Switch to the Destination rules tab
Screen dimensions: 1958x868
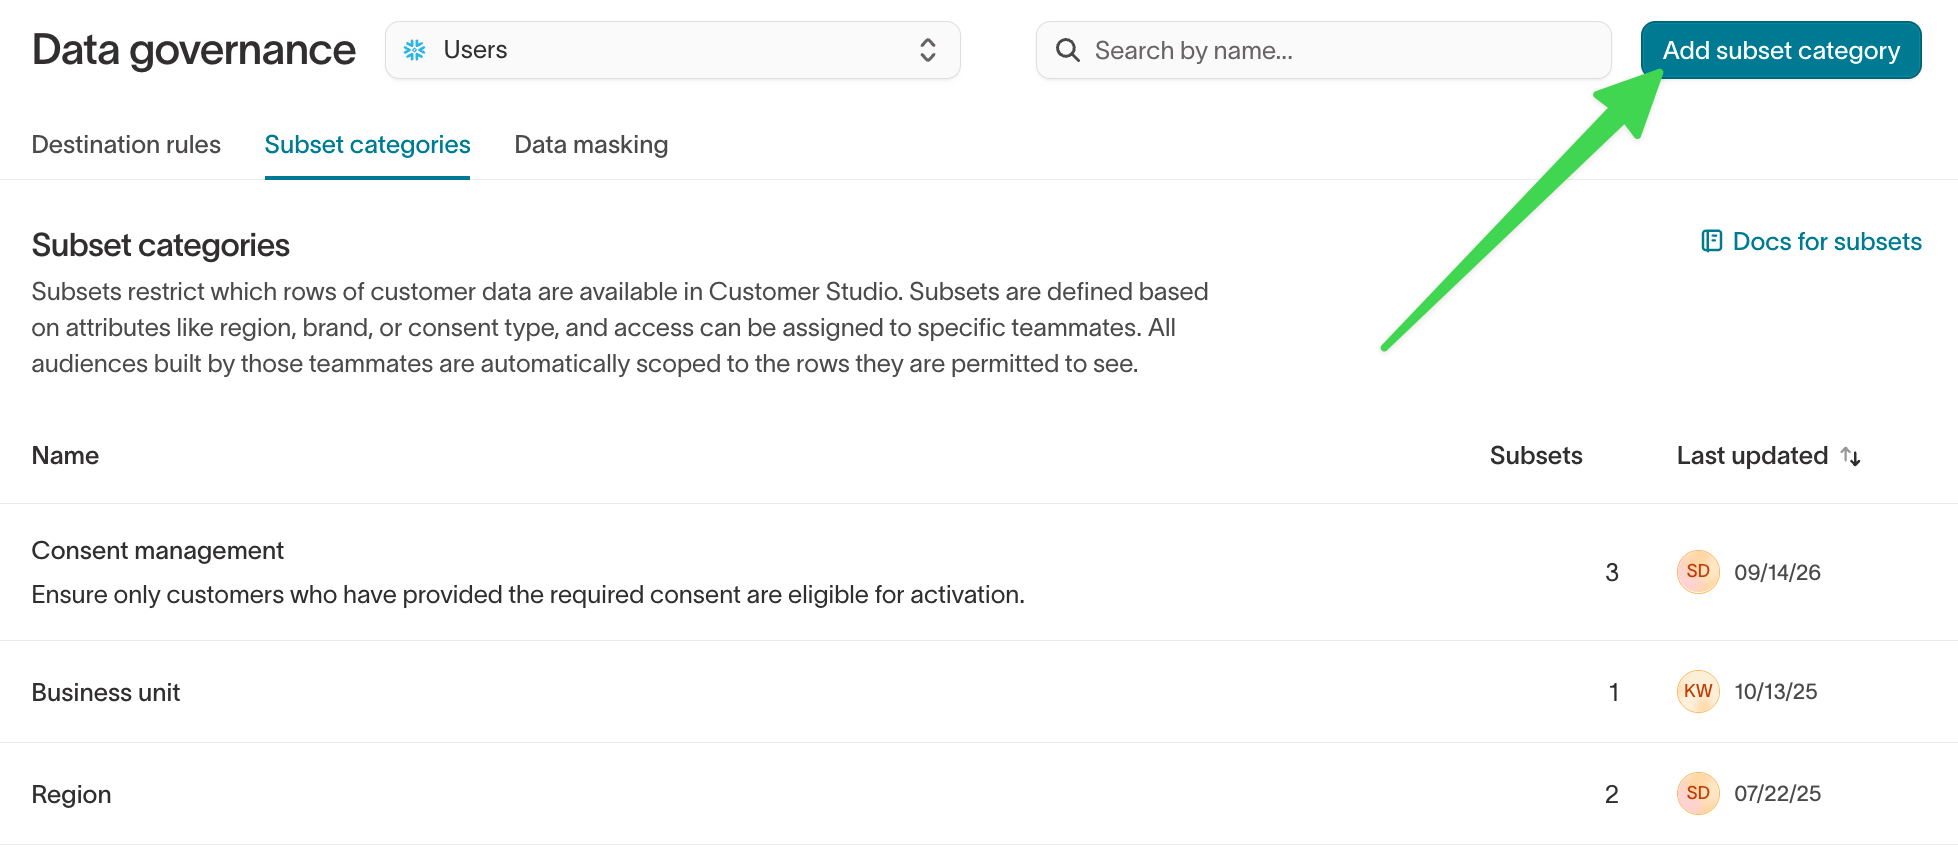coord(126,145)
